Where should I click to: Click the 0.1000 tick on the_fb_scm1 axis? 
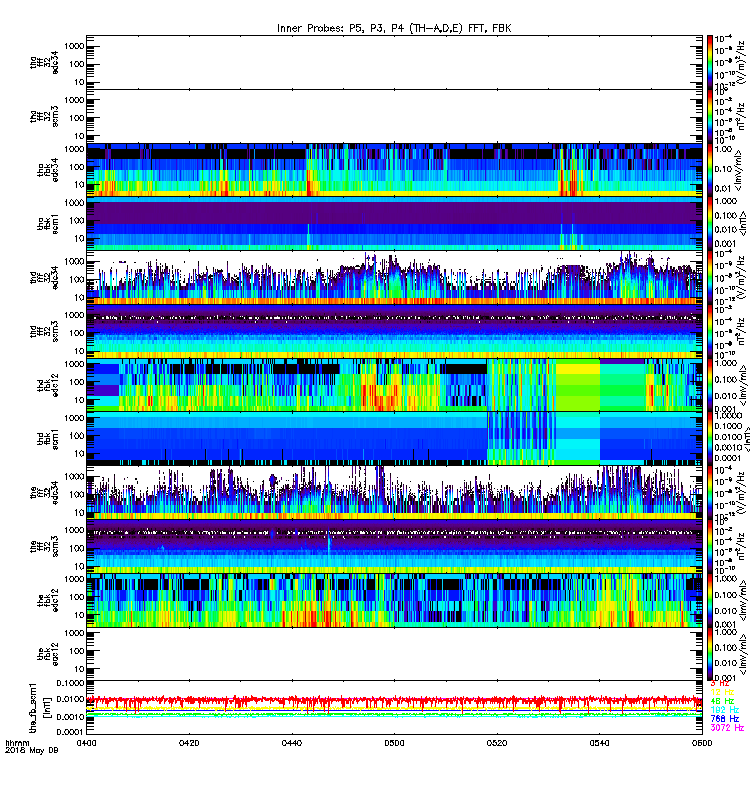click(x=70, y=683)
